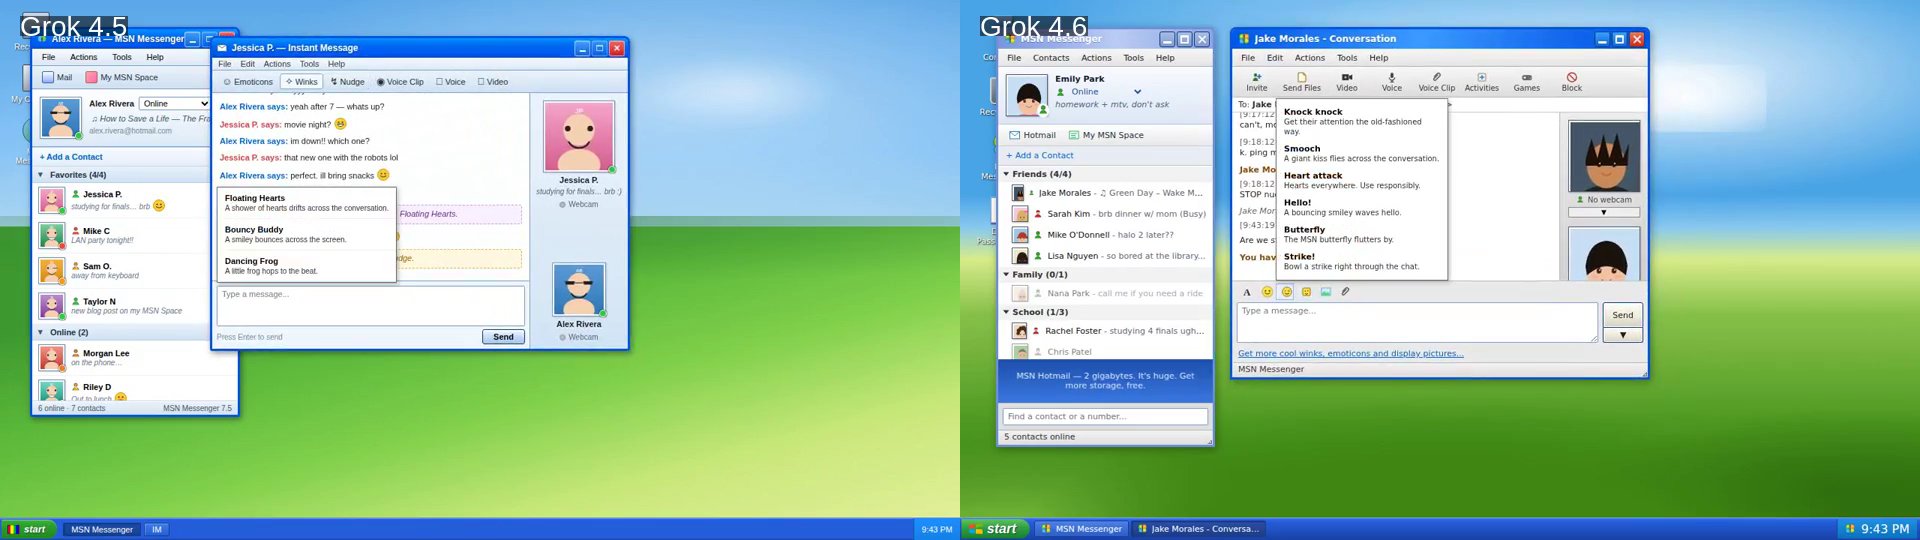This screenshot has height=540, width=1920.
Task: Send a Nudge in Jessica P. chat
Action: pos(348,82)
